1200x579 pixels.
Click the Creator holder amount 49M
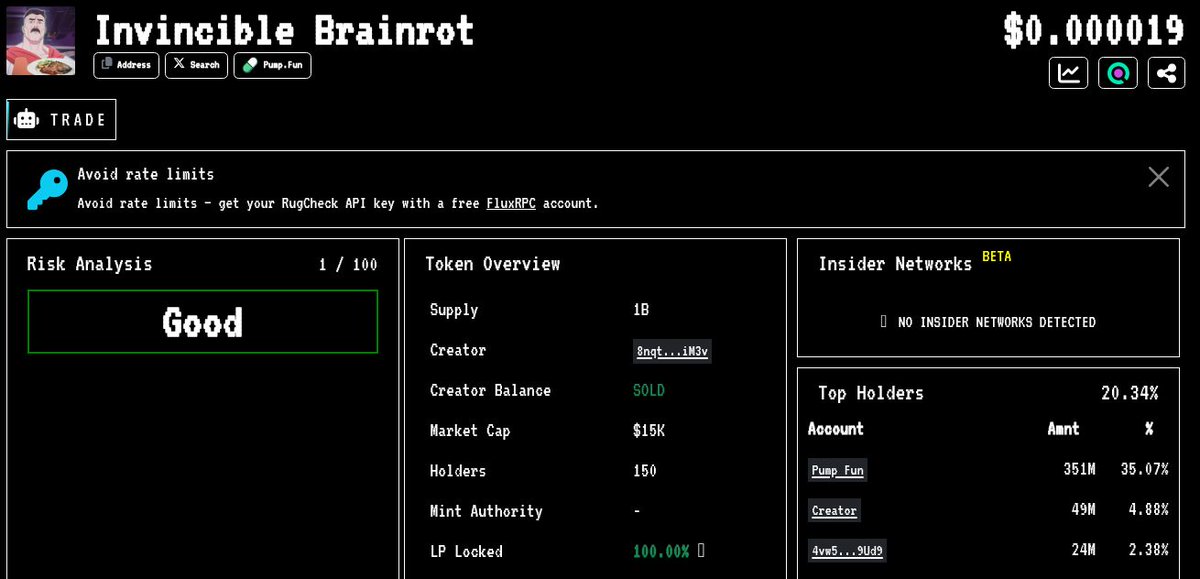(x=1083, y=509)
